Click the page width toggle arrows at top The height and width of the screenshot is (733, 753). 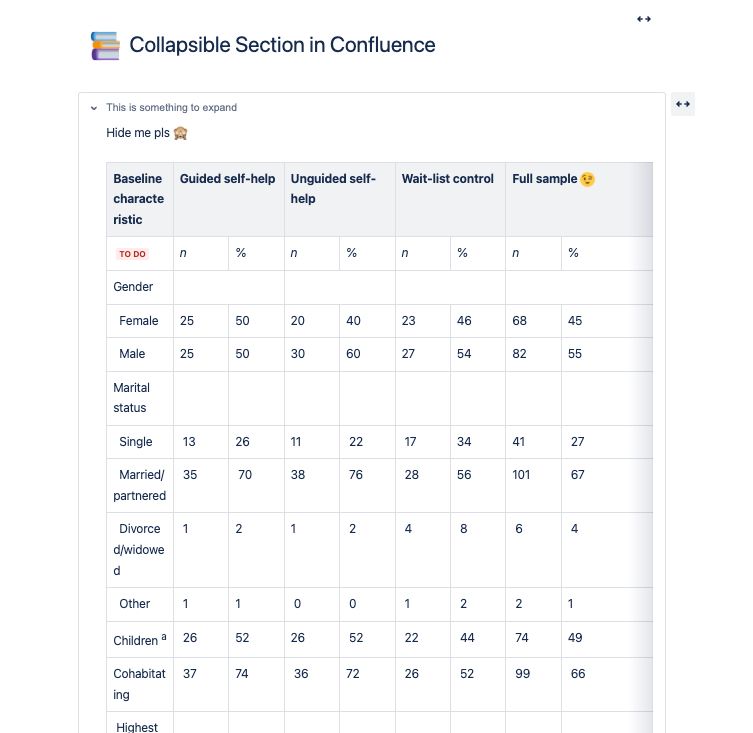644,19
